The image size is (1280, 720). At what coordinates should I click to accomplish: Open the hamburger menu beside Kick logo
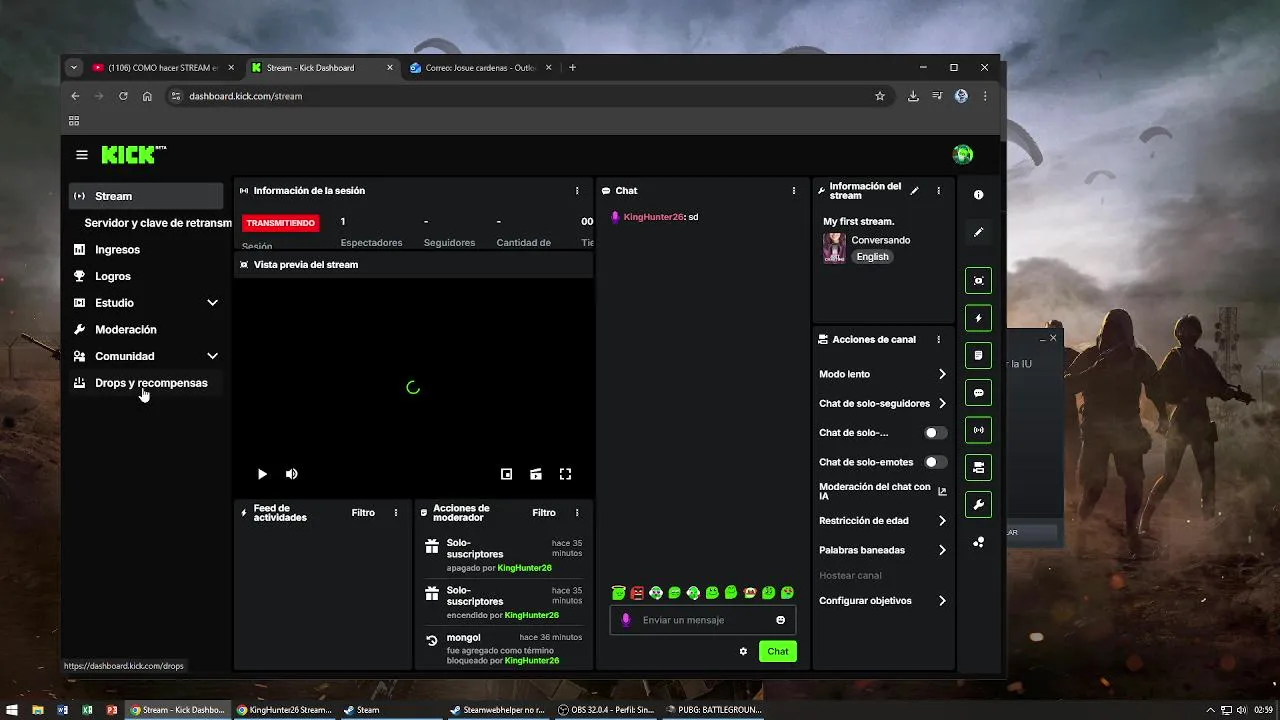(82, 155)
